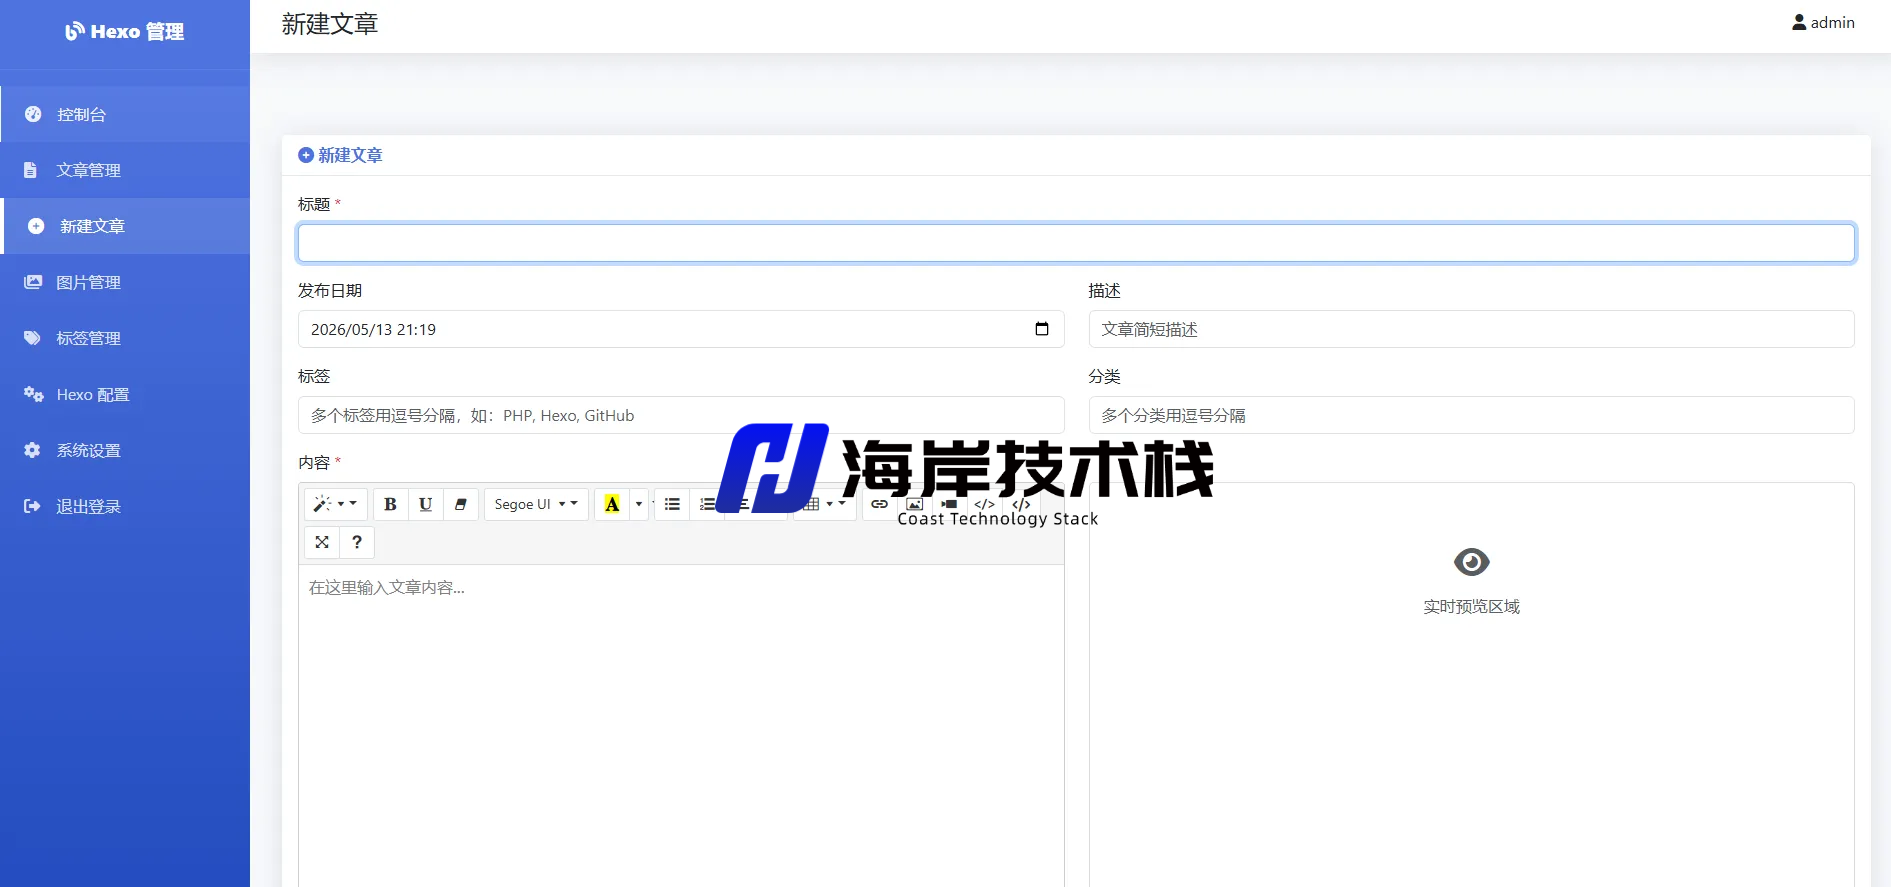Screen dimensions: 1891x887
Task: Click the insert video icon
Action: click(x=950, y=504)
